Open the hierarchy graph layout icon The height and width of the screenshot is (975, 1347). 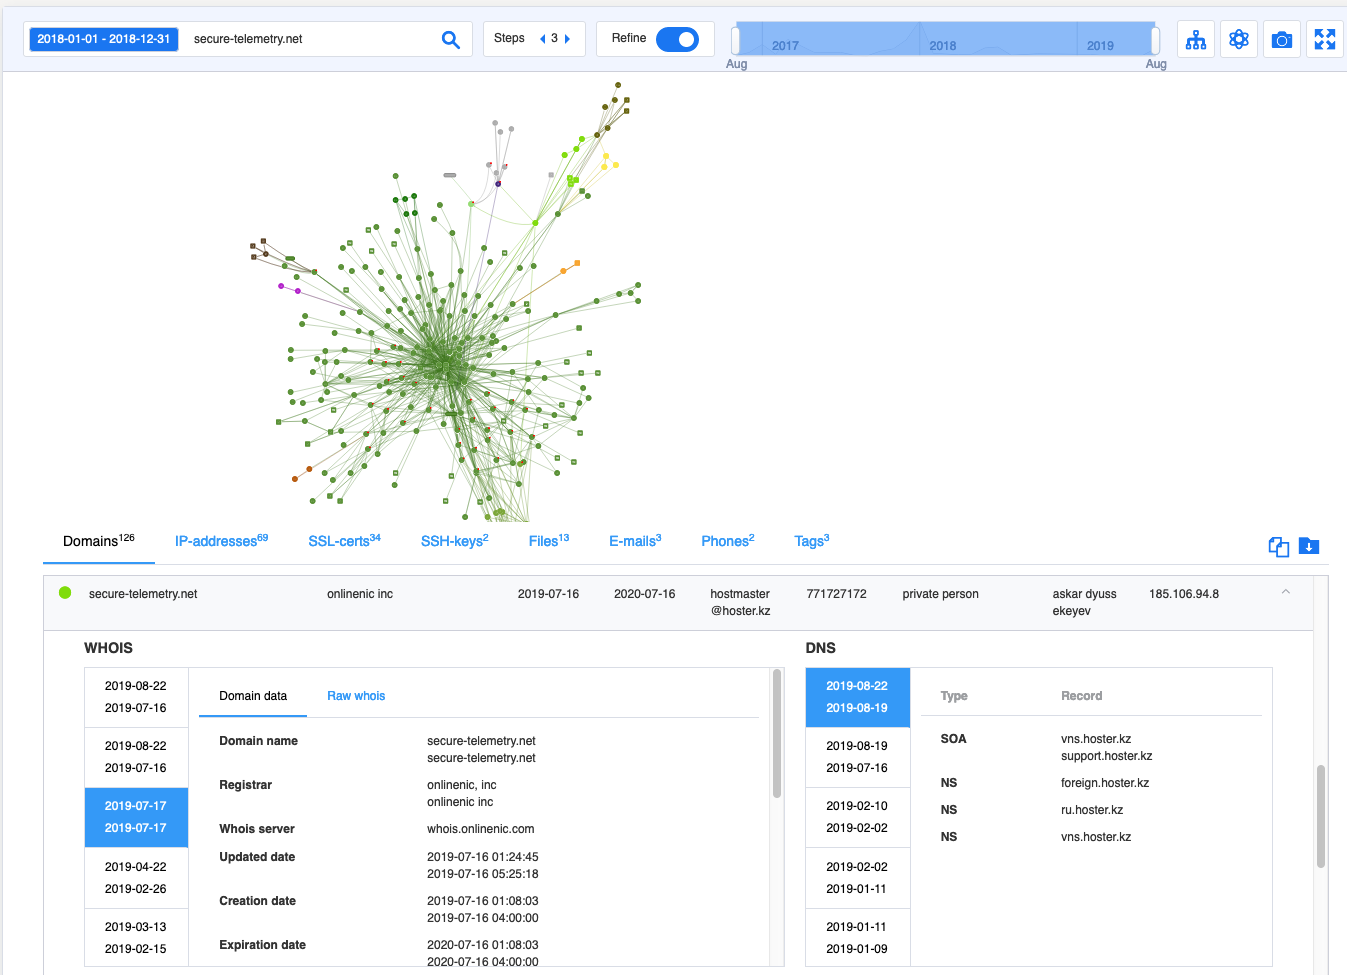pyautogui.click(x=1196, y=39)
